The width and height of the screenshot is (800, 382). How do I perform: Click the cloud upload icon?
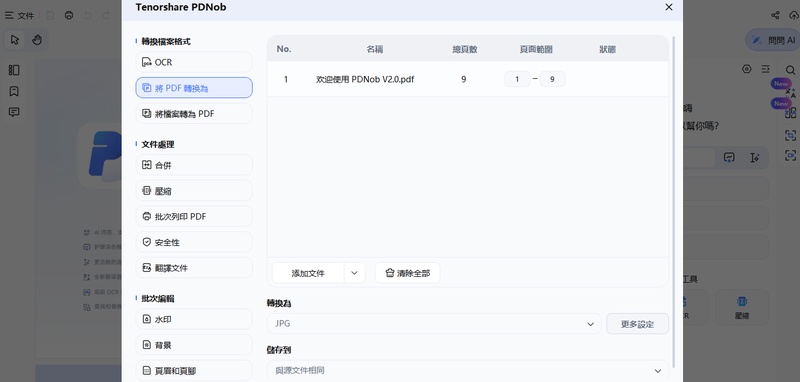tap(793, 15)
